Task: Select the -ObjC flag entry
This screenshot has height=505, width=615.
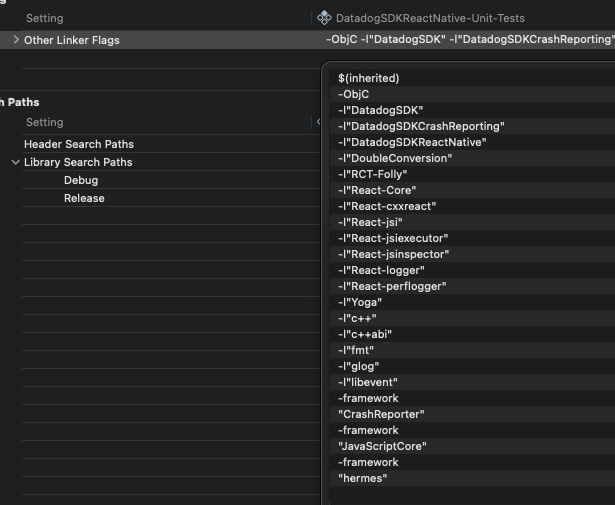Action: (472, 94)
